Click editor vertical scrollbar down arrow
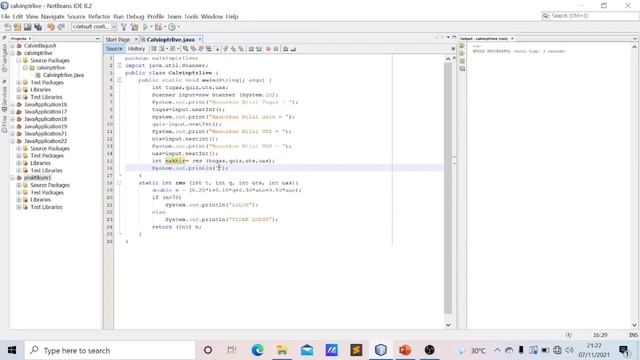The width and height of the screenshot is (640, 360). 448,325
